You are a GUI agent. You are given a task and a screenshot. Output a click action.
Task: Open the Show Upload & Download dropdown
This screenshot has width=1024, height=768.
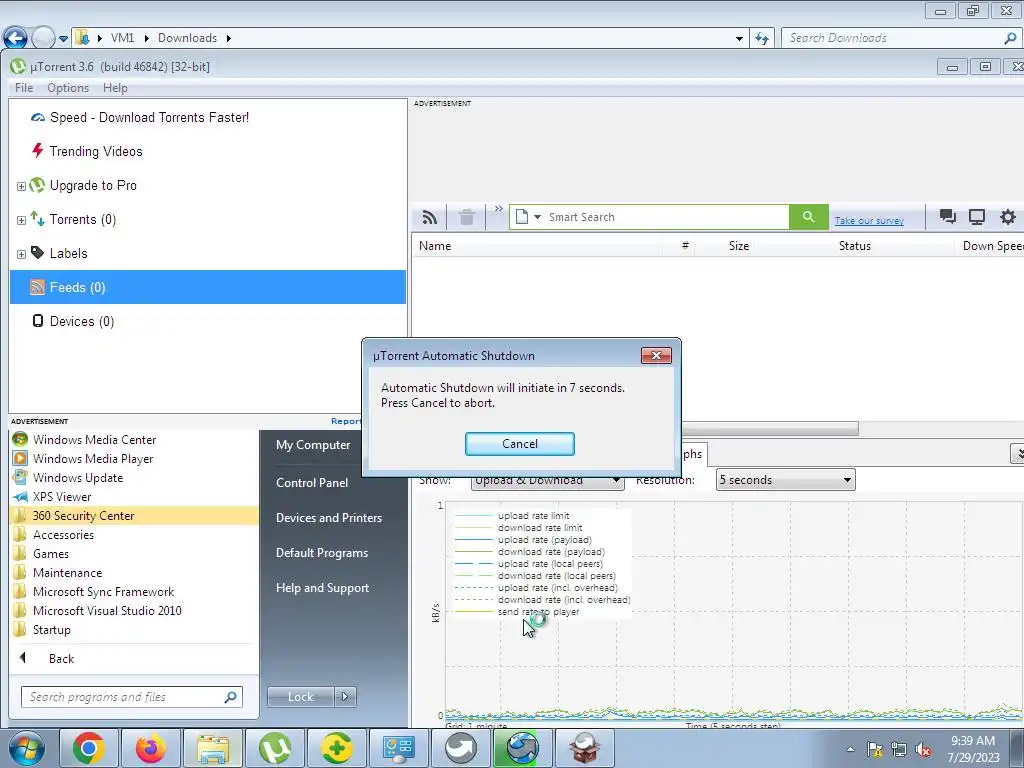coord(547,481)
